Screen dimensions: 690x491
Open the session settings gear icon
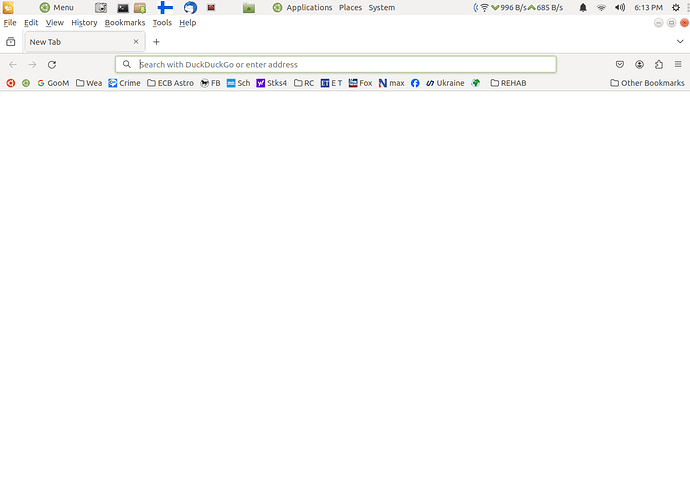[676, 7]
